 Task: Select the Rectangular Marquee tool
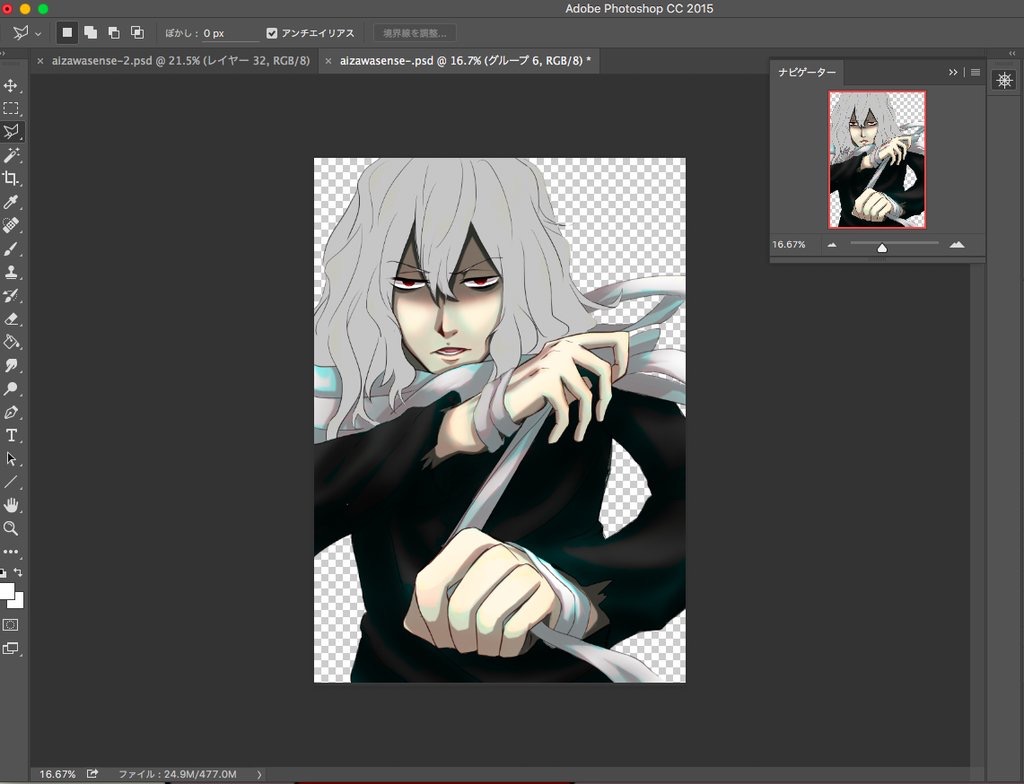[x=11, y=109]
